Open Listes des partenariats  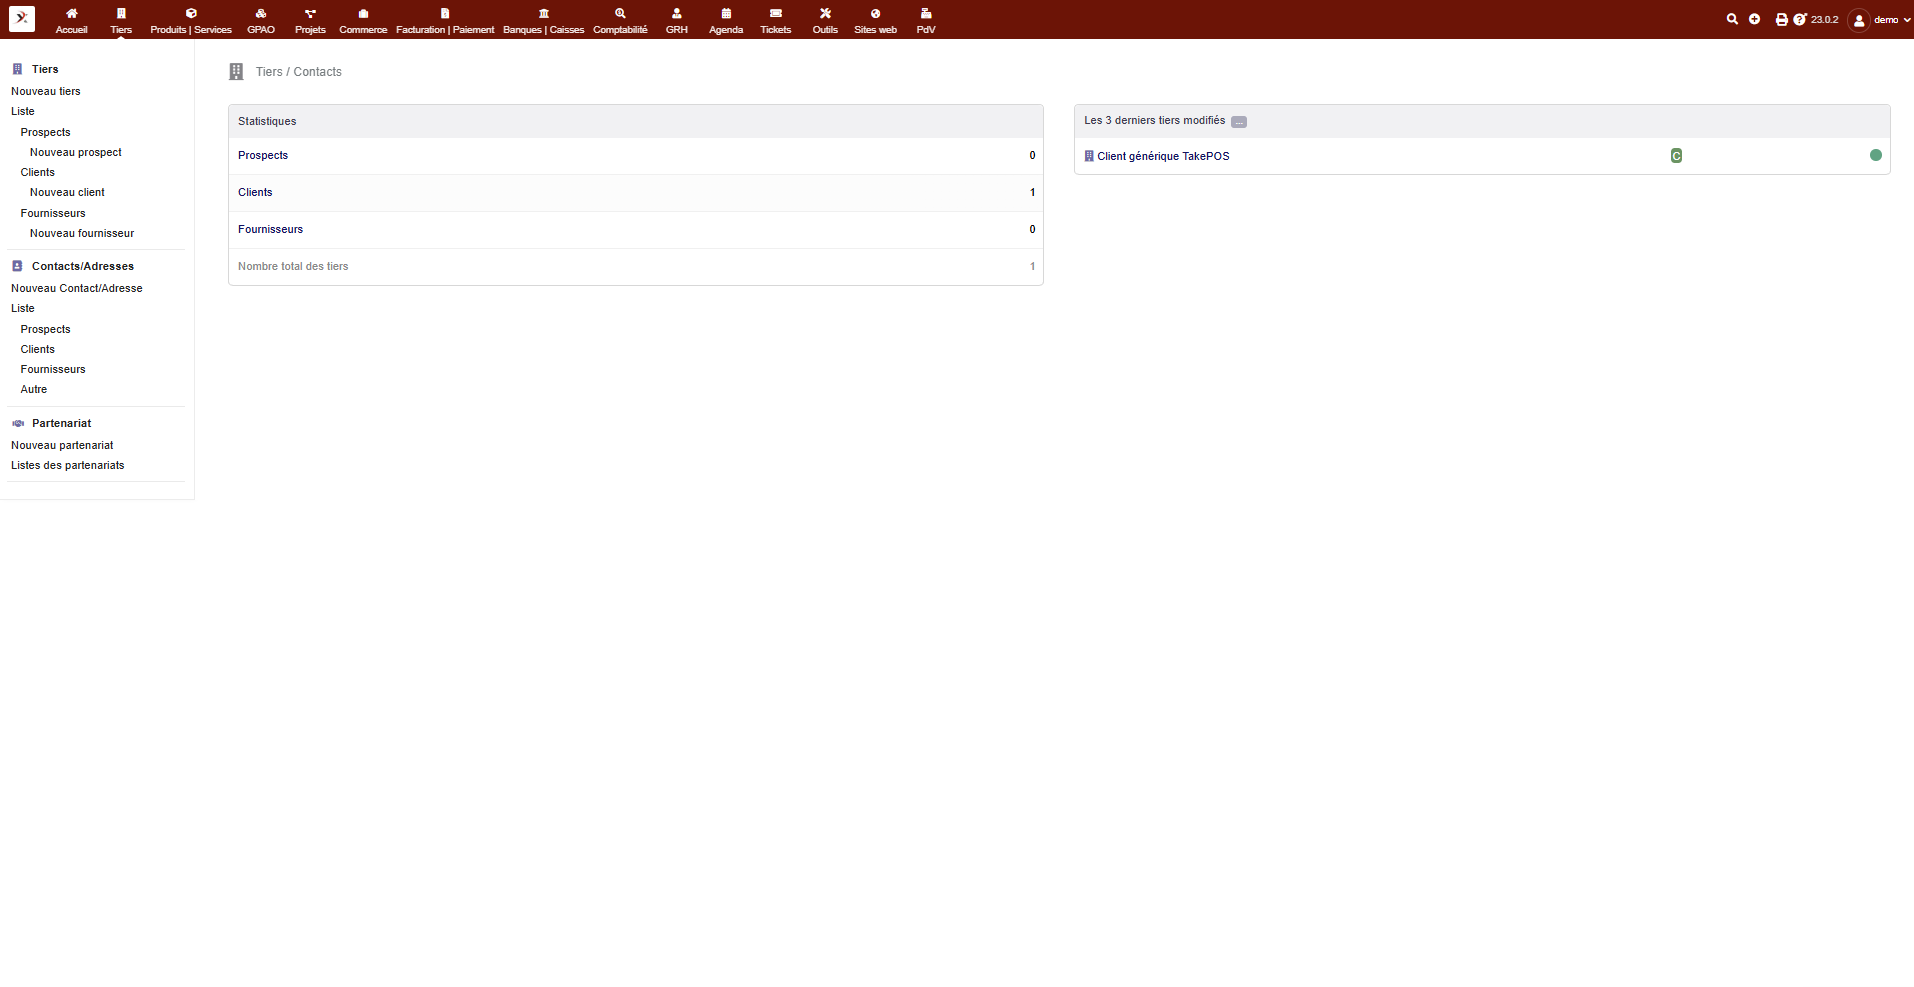click(x=68, y=465)
